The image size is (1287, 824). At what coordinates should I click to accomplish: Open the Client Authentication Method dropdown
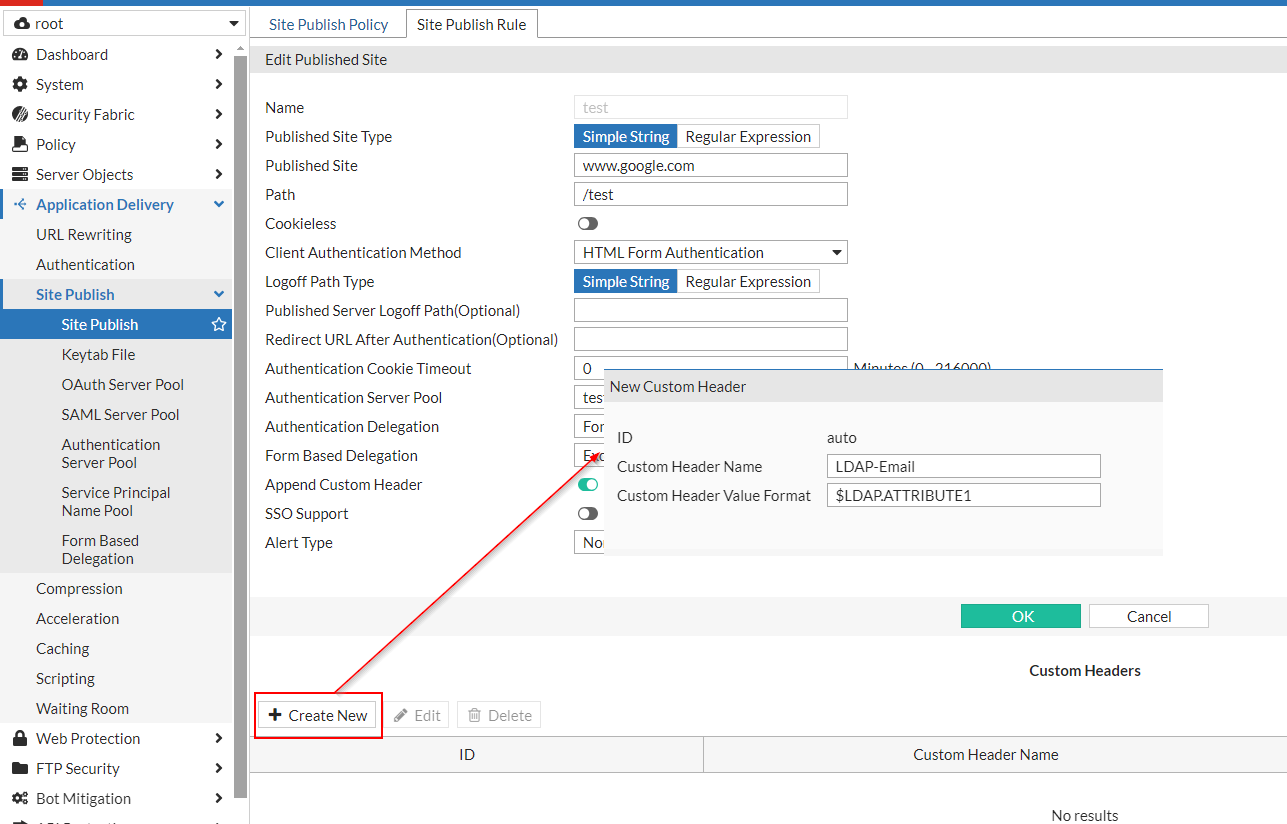pos(710,253)
